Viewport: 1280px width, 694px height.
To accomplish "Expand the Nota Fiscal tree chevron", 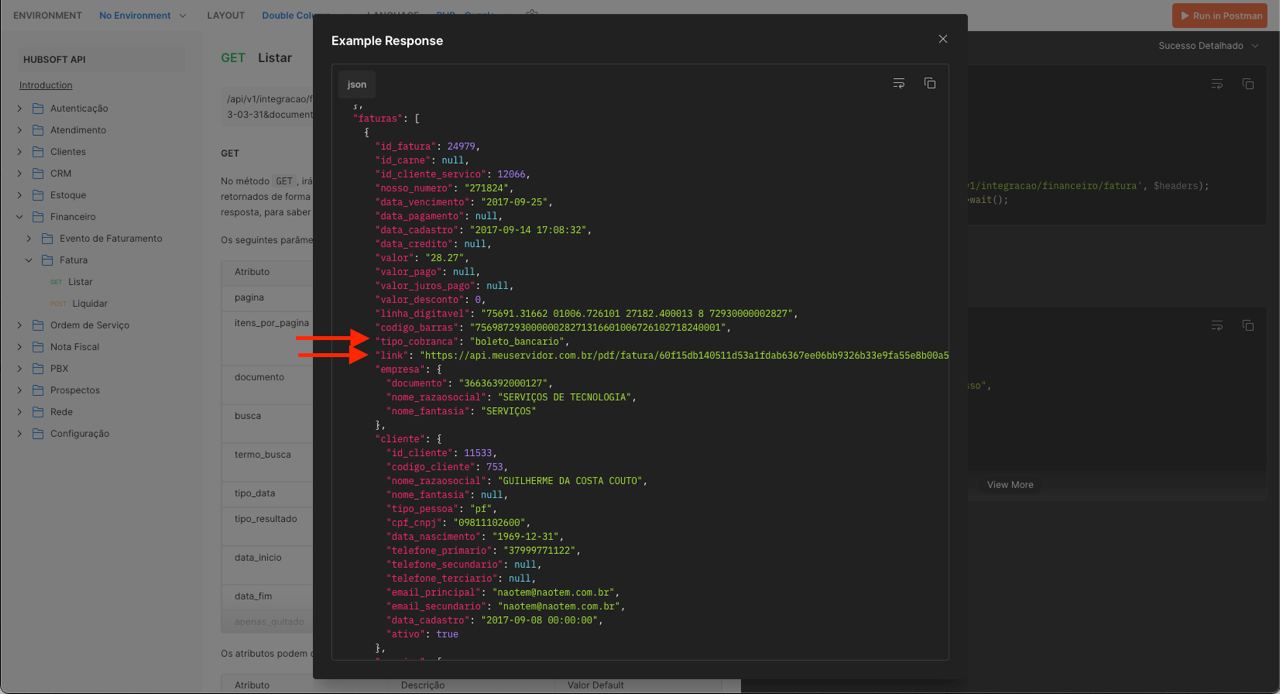I will pos(20,347).
